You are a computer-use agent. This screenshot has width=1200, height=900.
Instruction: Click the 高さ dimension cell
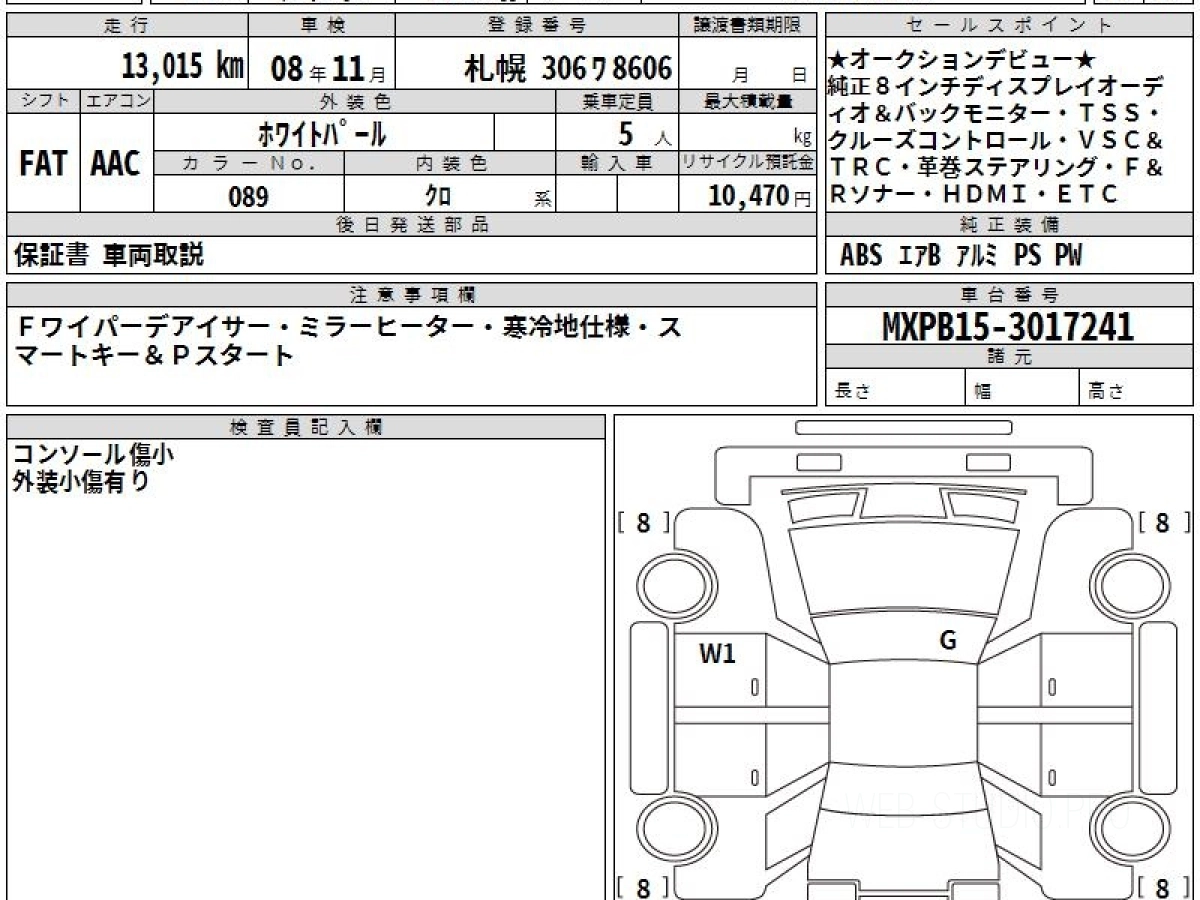(x=1137, y=388)
